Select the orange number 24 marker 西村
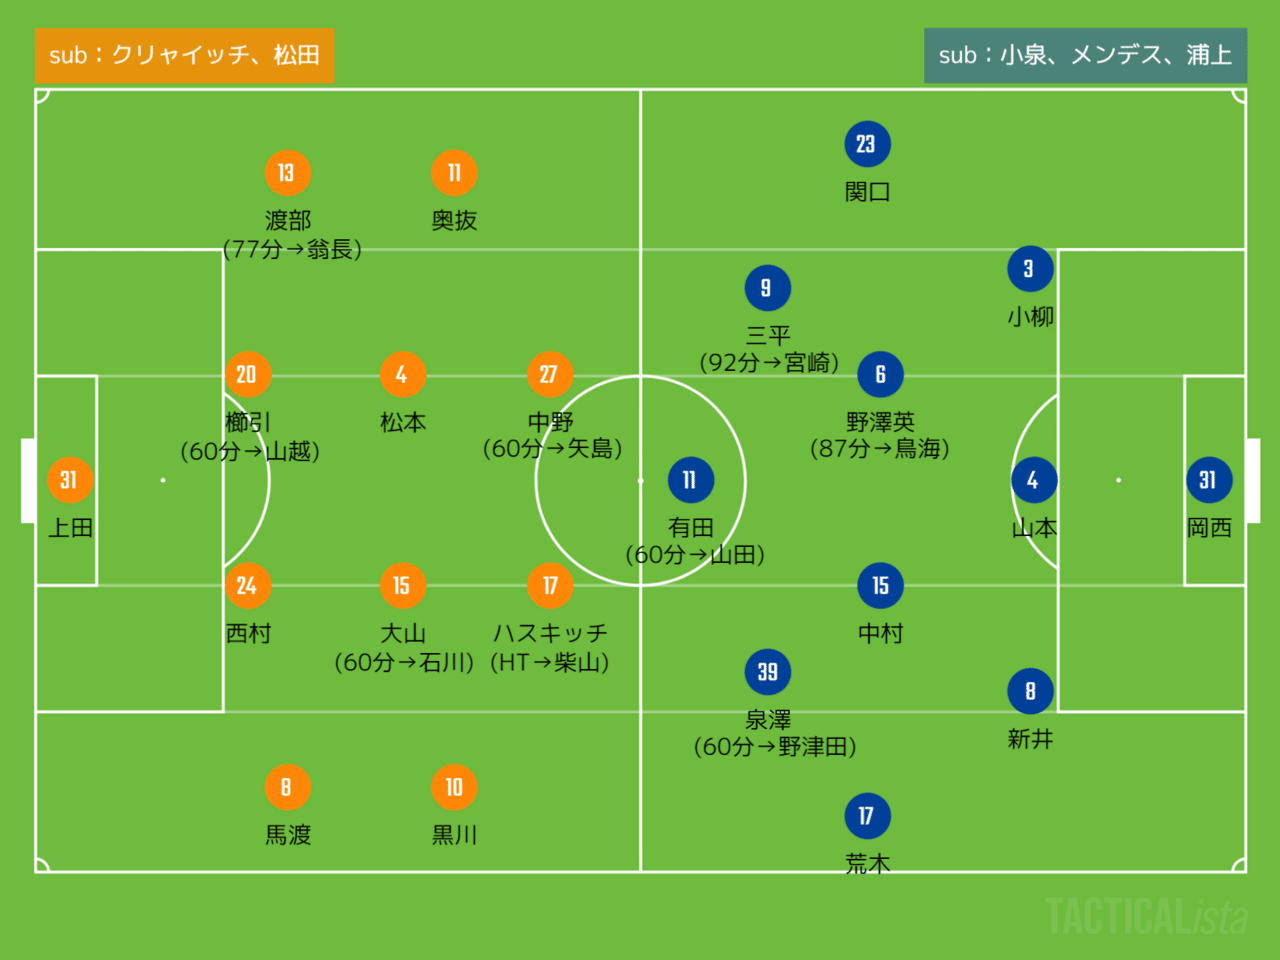Screen dimensions: 1280x960 pyautogui.click(x=247, y=586)
